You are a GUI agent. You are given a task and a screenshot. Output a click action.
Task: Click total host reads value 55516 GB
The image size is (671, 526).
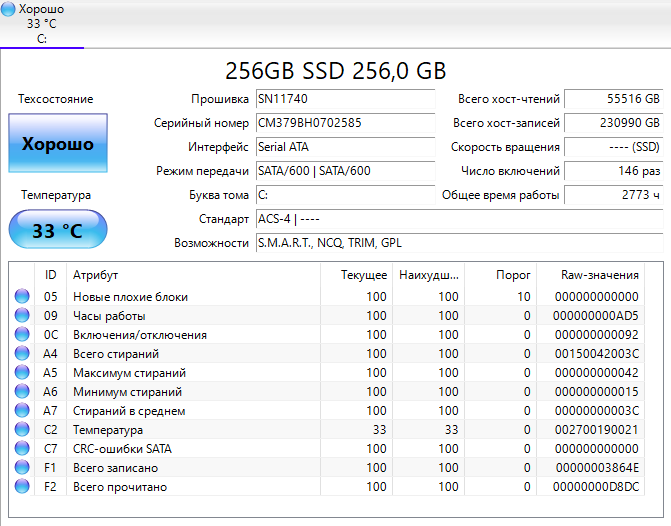pyautogui.click(x=614, y=99)
